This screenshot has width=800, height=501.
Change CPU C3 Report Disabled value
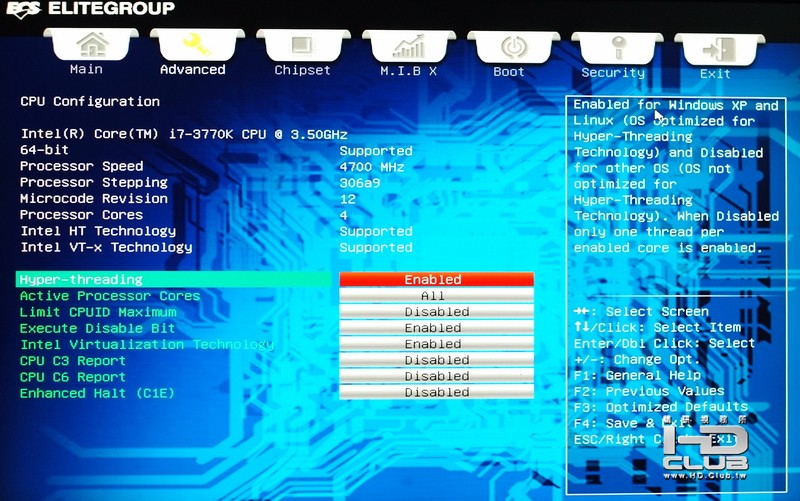(436, 360)
